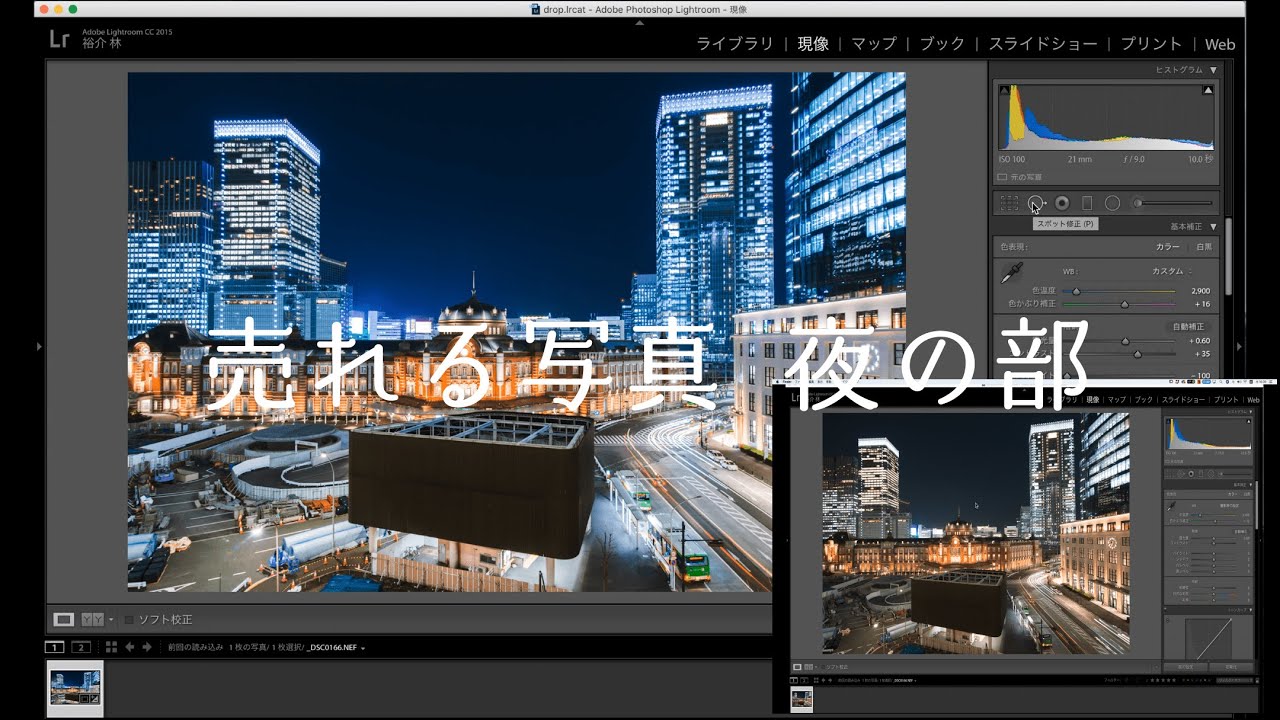Adjust the 色かぶり補正 slider
Viewport: 1280px width, 720px height.
click(1121, 303)
